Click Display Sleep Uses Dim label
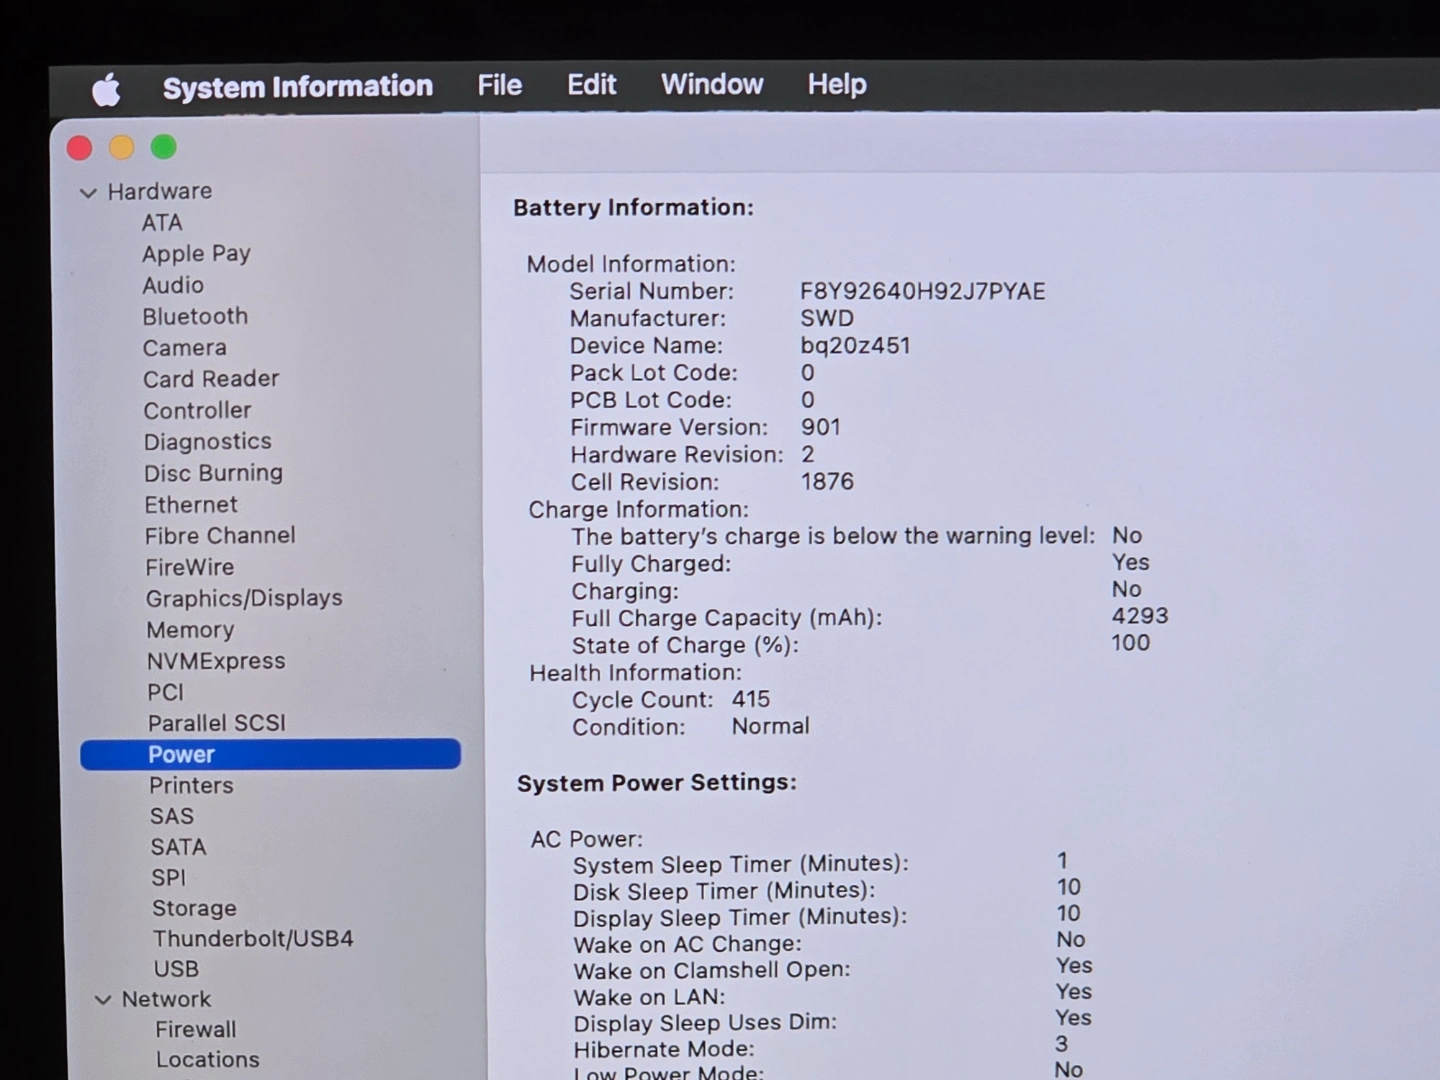This screenshot has height=1080, width=1440. [705, 1023]
